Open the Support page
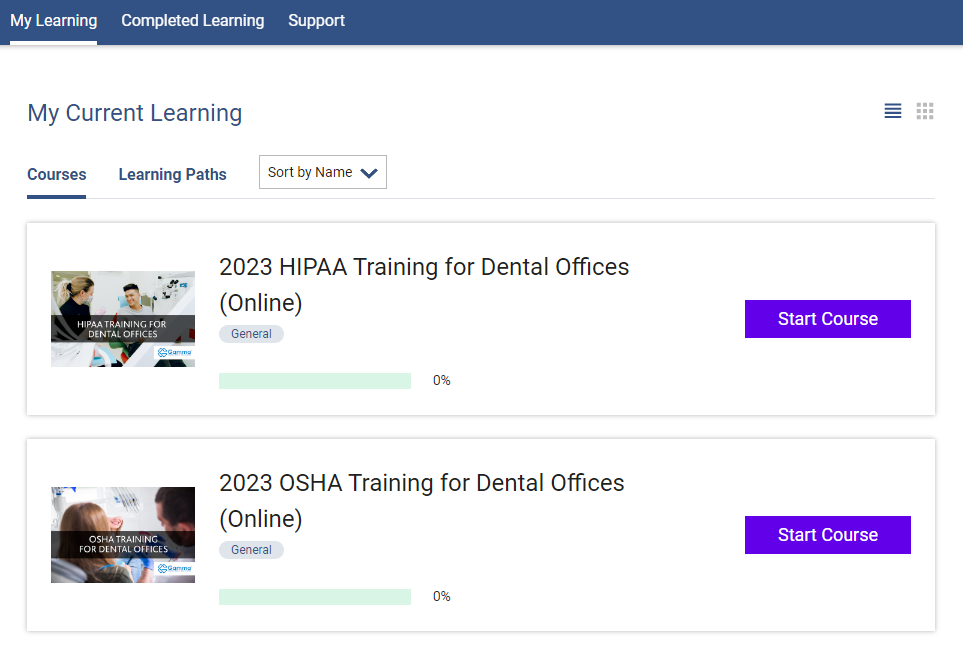This screenshot has width=963, height=651. pos(316,21)
